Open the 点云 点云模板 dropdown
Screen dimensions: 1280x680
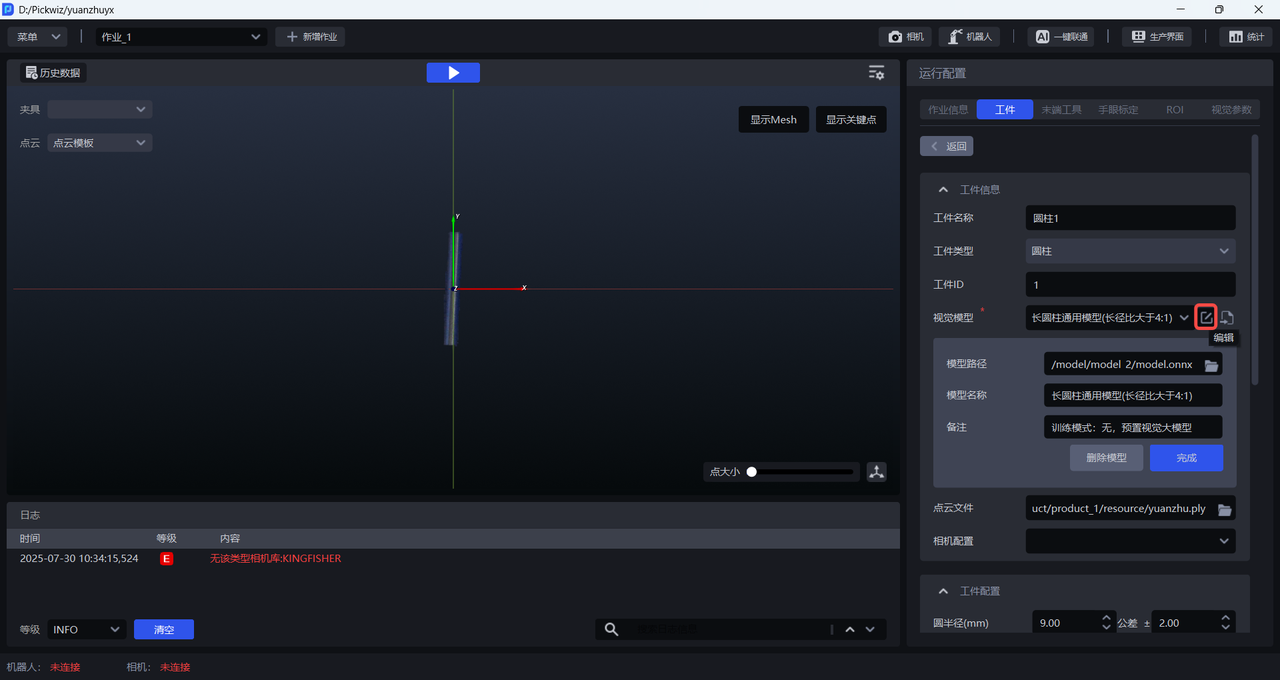(x=99, y=143)
